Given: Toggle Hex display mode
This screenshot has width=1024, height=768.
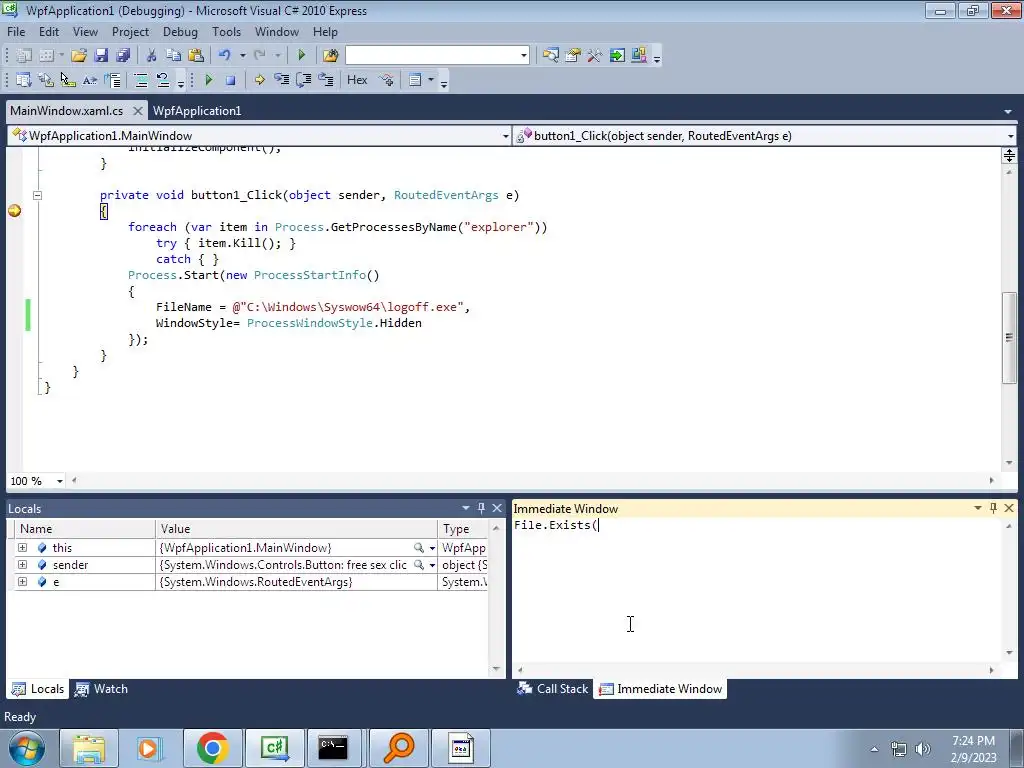Looking at the screenshot, I should click(x=357, y=80).
